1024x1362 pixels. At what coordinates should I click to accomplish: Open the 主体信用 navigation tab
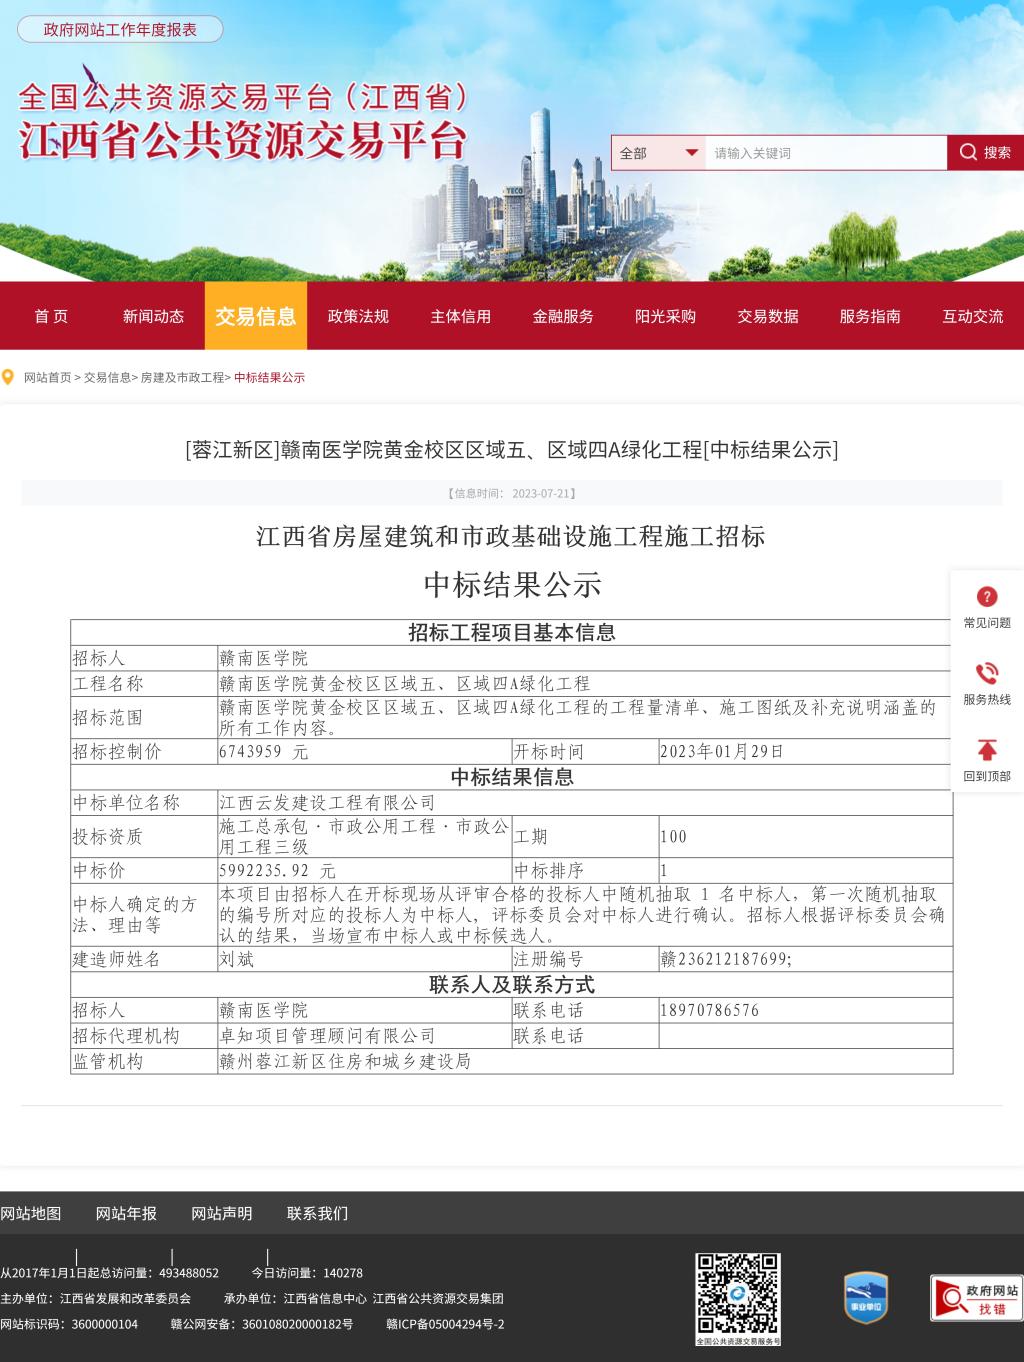pos(461,316)
